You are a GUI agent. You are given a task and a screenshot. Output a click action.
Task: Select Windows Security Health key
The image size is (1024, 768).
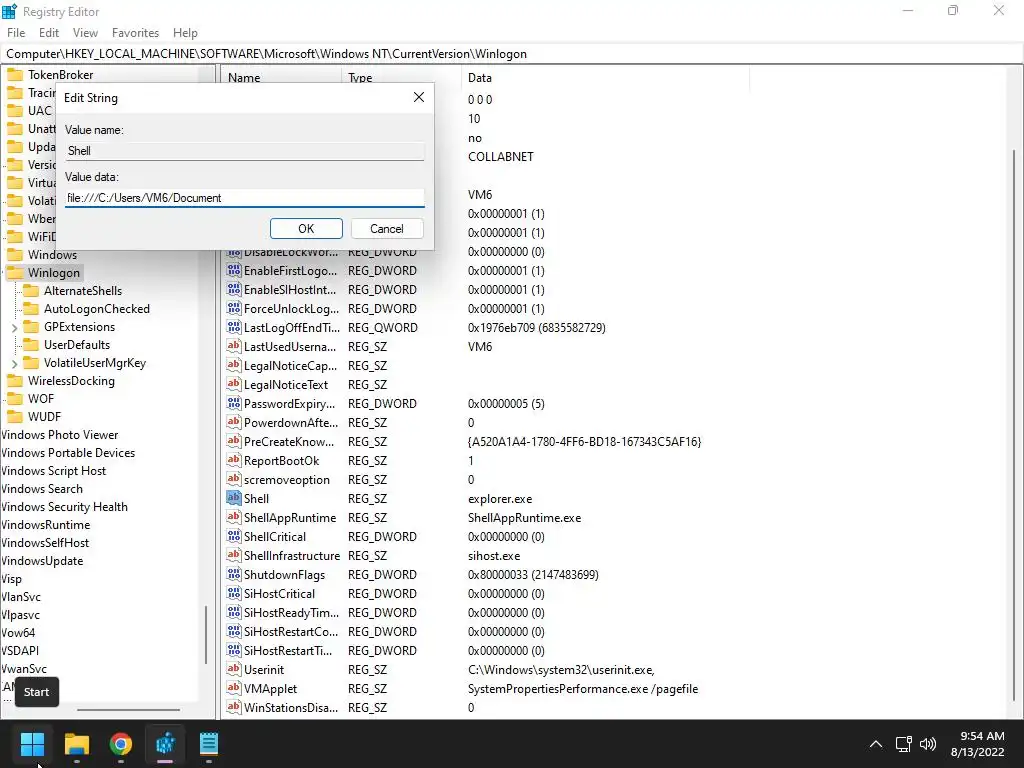pyautogui.click(x=64, y=507)
